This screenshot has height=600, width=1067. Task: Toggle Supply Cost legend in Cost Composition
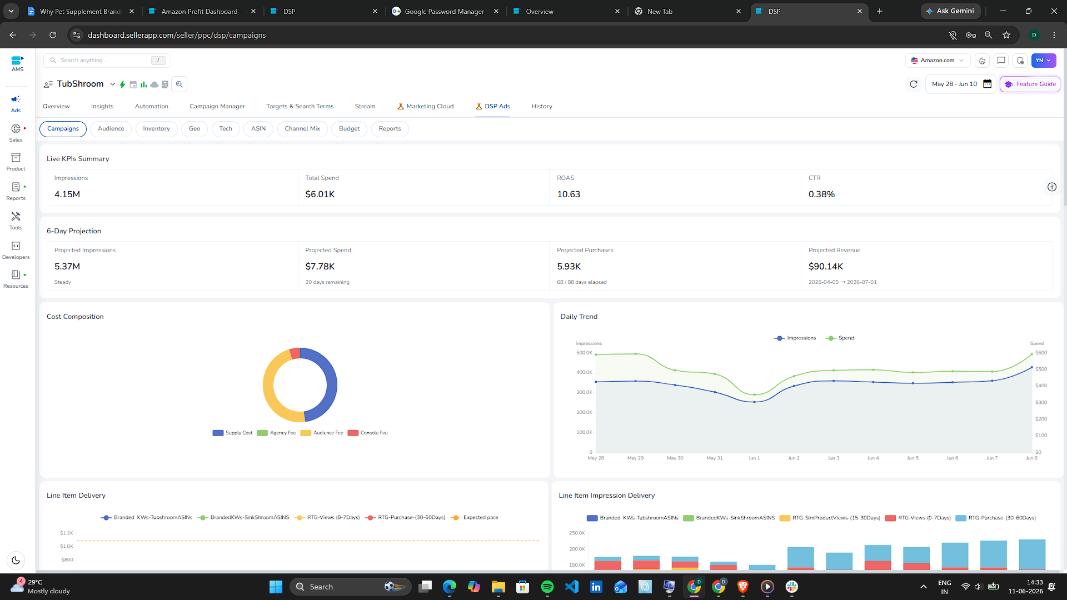coord(233,433)
